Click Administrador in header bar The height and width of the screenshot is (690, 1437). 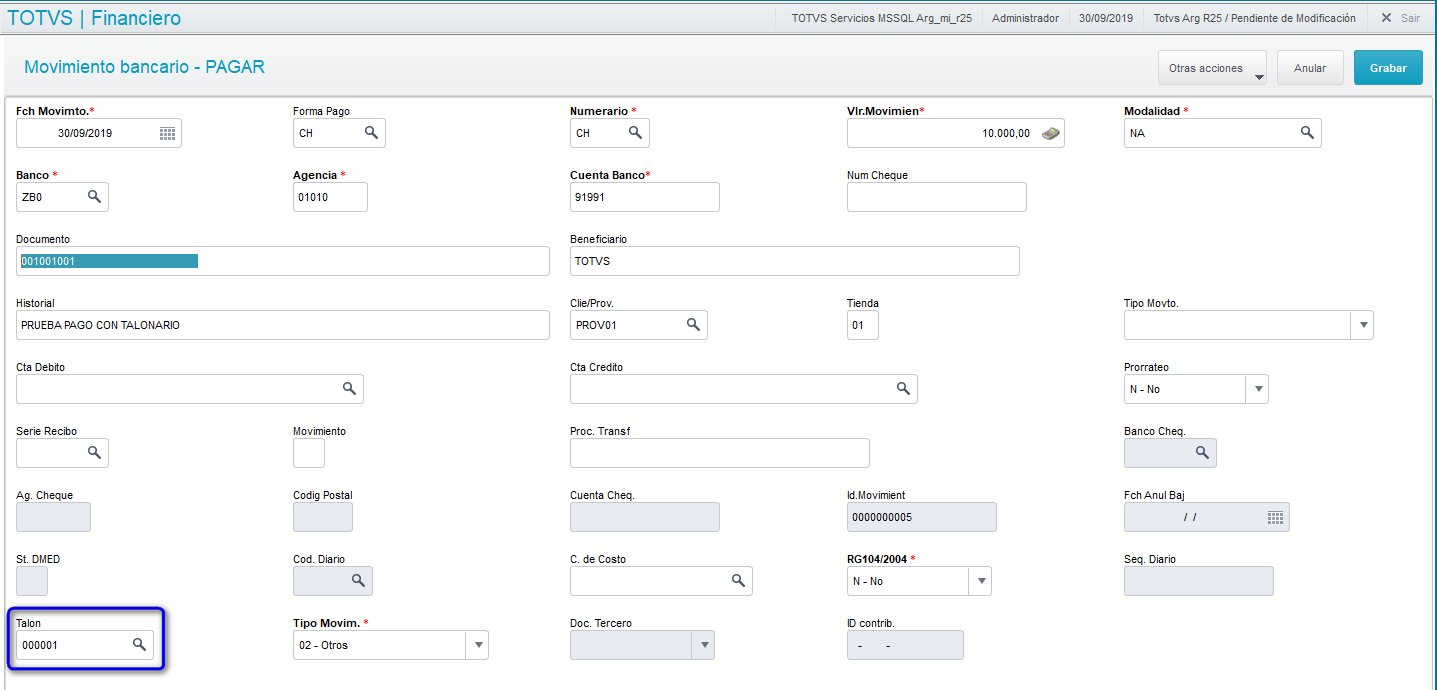[1025, 18]
